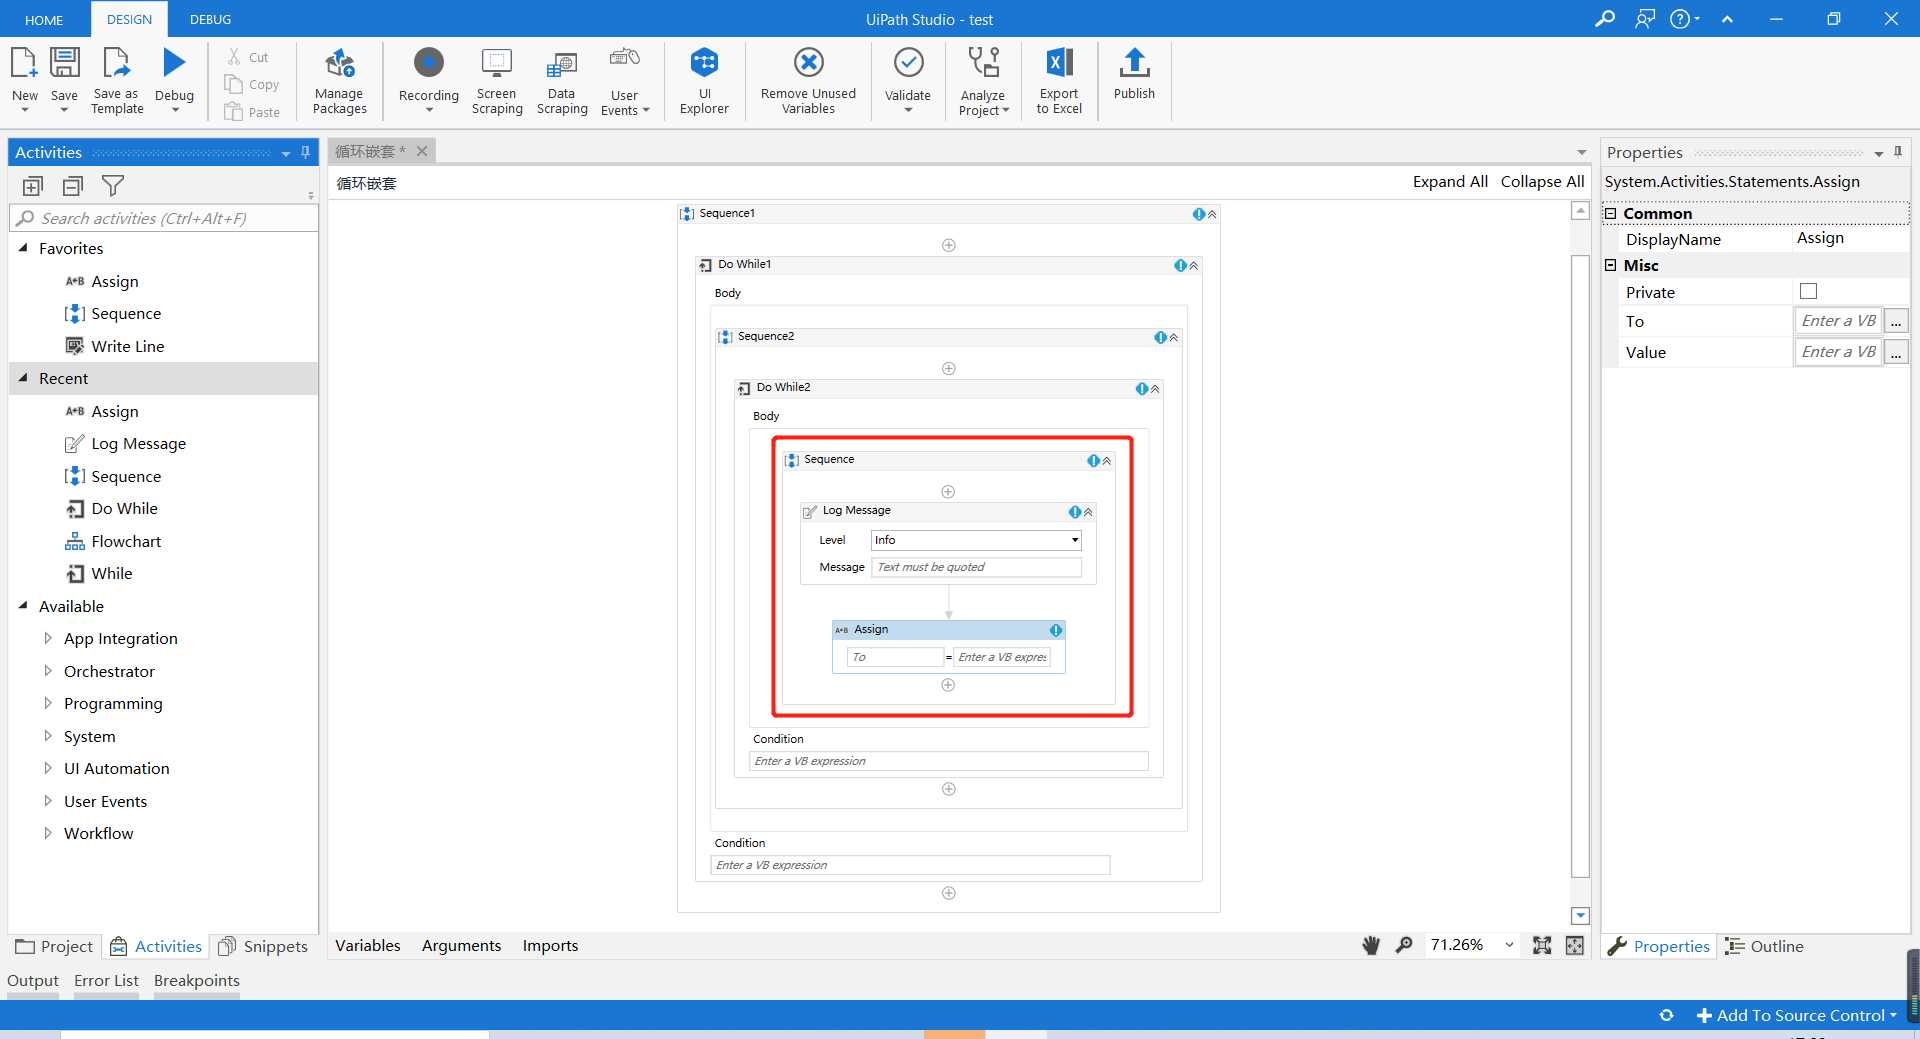
Task: Open the feedback icon in title bar
Action: click(1645, 19)
